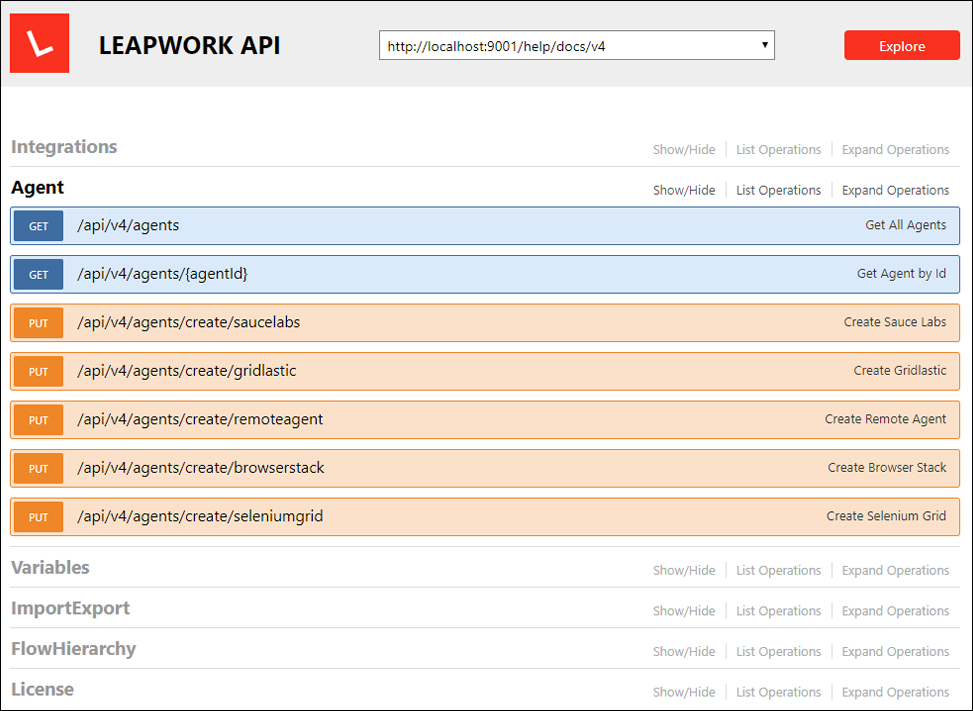Click Show/Hide for License

(684, 692)
